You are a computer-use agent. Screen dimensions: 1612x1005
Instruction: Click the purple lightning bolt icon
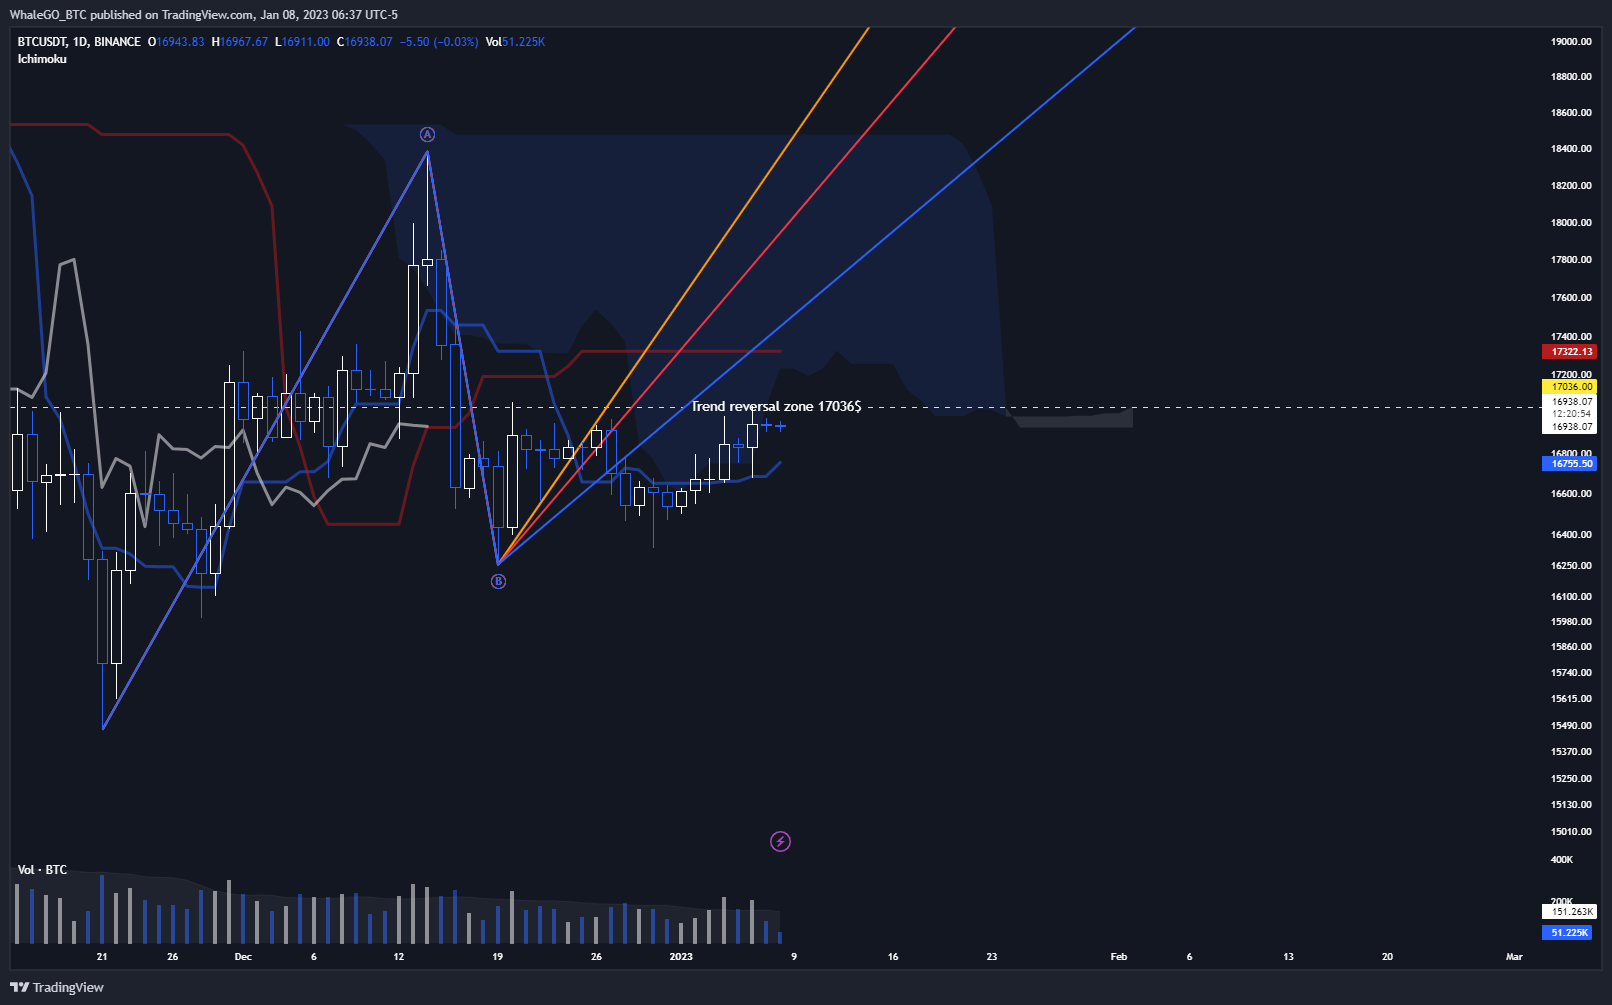780,842
